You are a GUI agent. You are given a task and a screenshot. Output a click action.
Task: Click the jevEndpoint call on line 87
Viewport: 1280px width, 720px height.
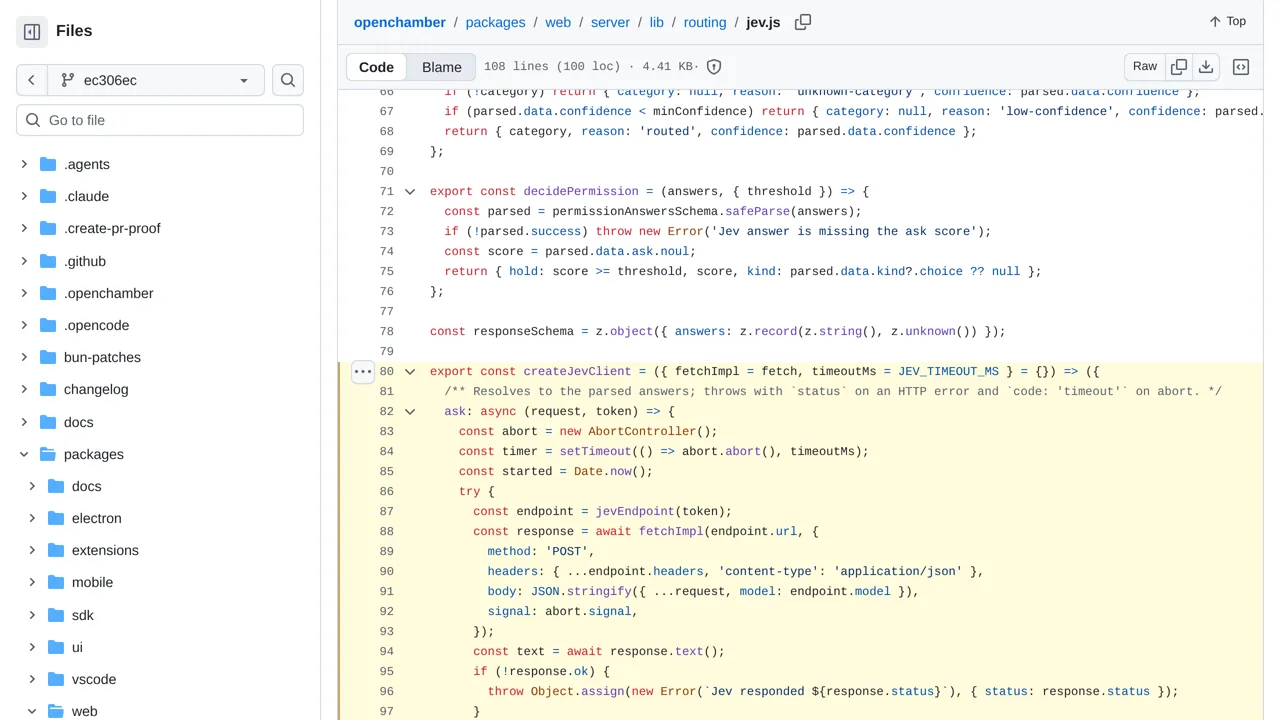[x=635, y=511]
